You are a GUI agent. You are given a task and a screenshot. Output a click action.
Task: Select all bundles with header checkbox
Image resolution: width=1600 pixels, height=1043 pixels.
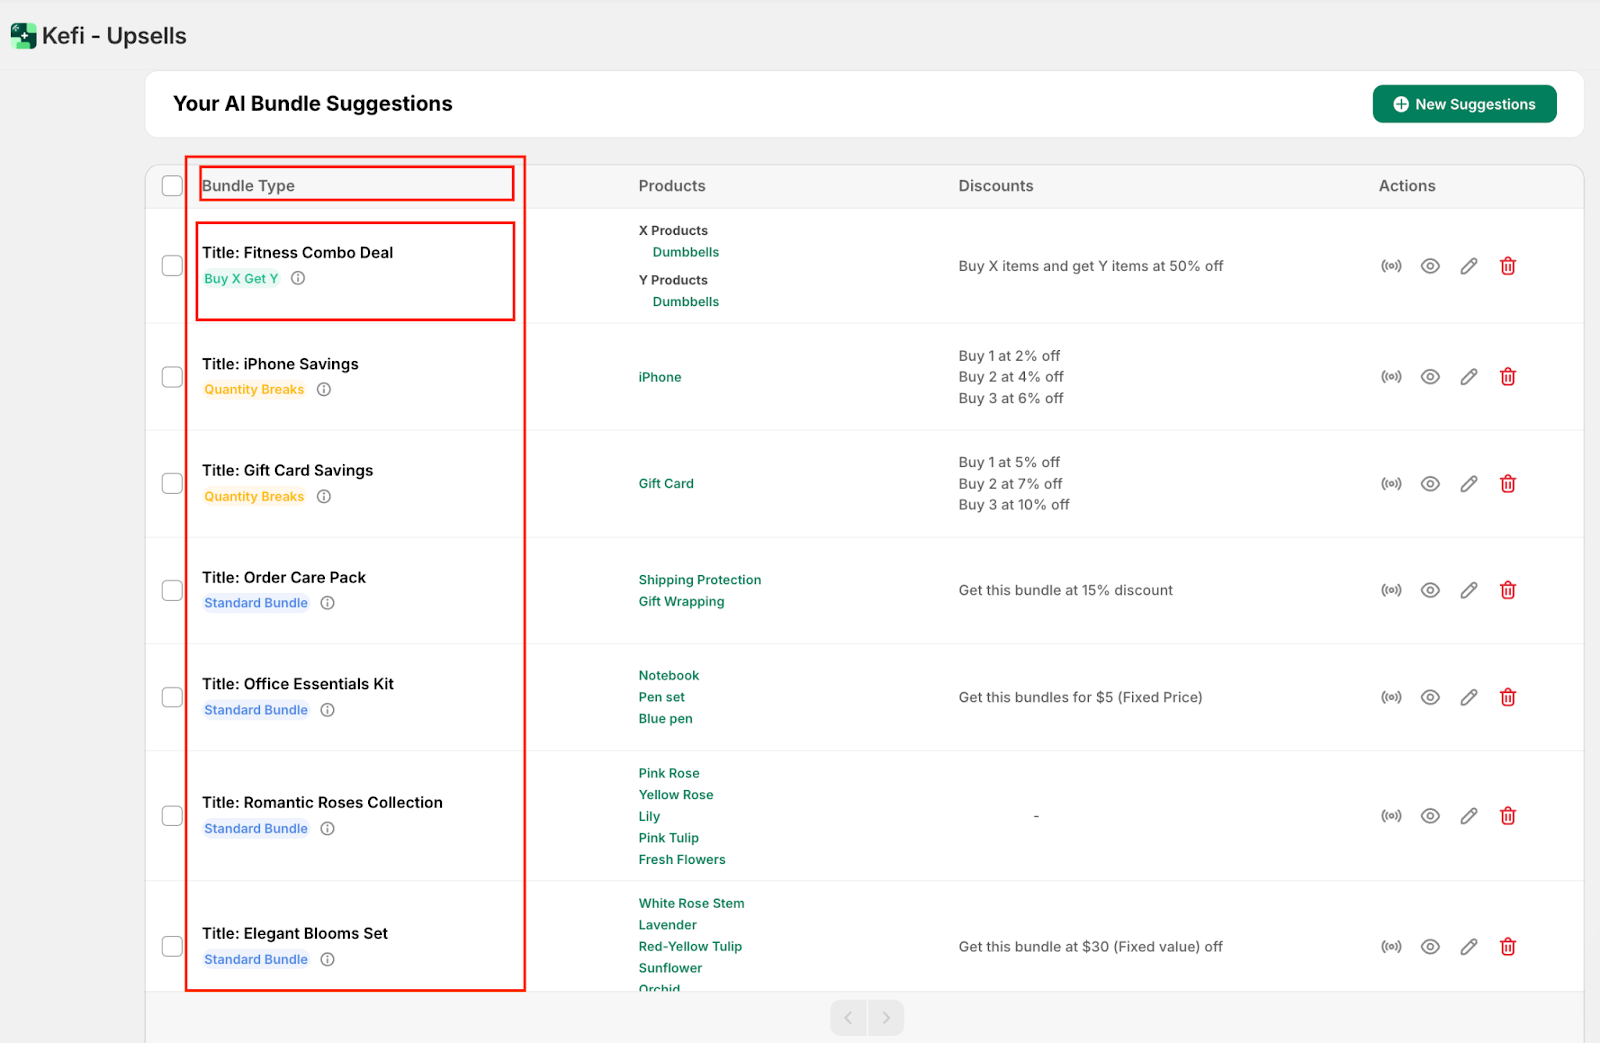coord(172,186)
